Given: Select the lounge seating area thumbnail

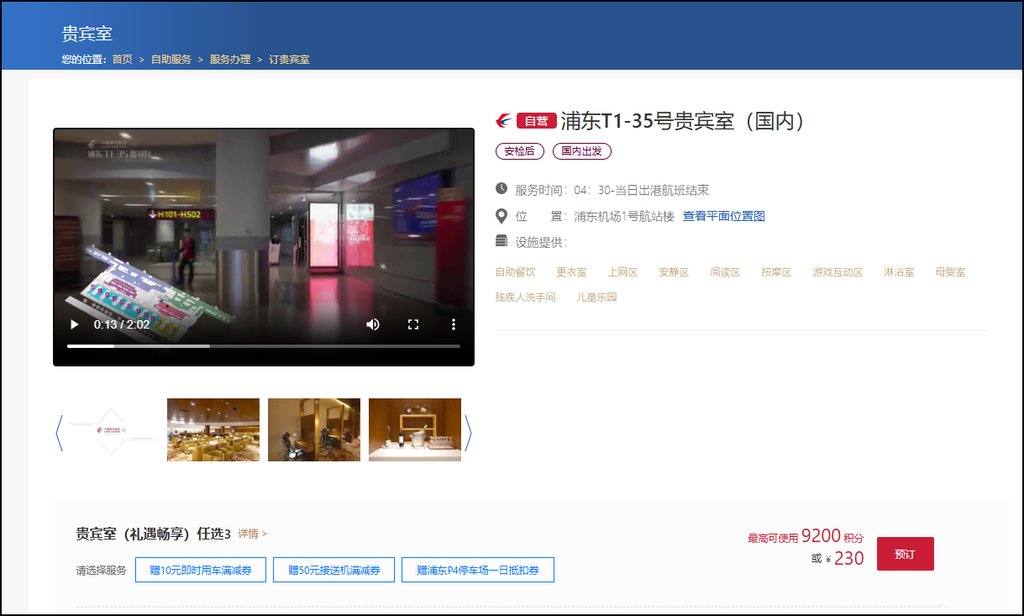Looking at the screenshot, I should coord(213,430).
